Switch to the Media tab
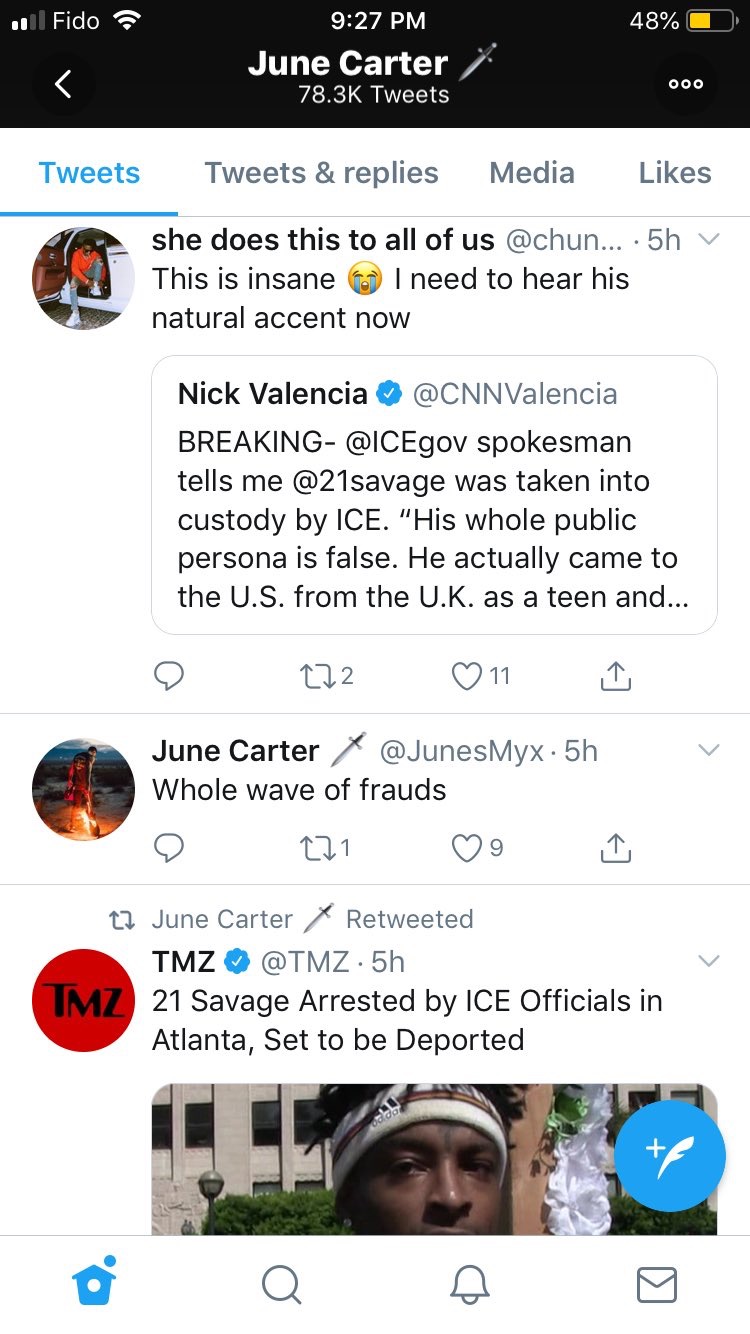 pyautogui.click(x=531, y=173)
